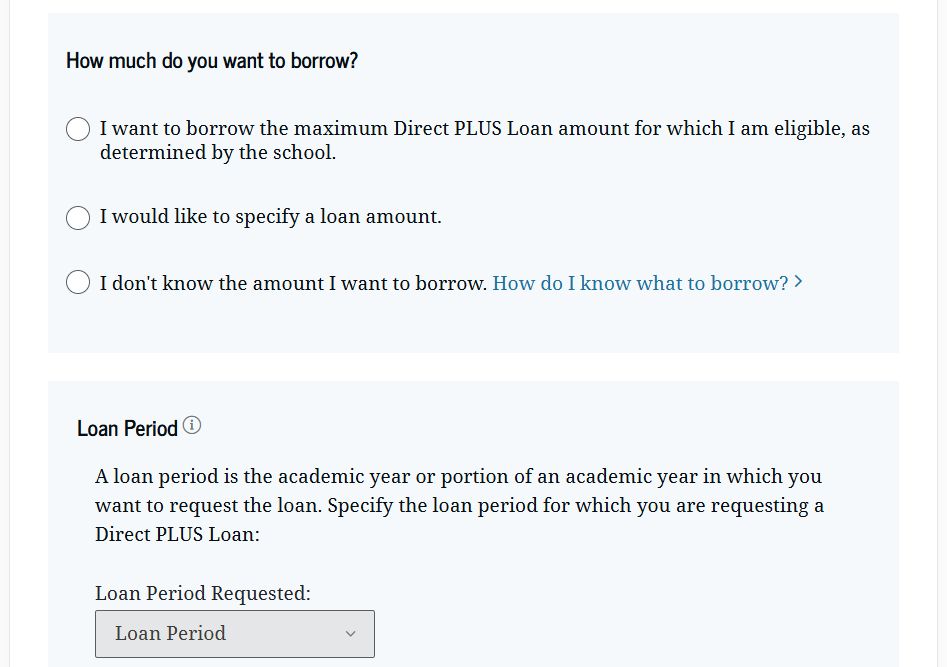Select the "I don't know the amount" radio
The width and height of the screenshot is (947, 667).
pyautogui.click(x=78, y=283)
